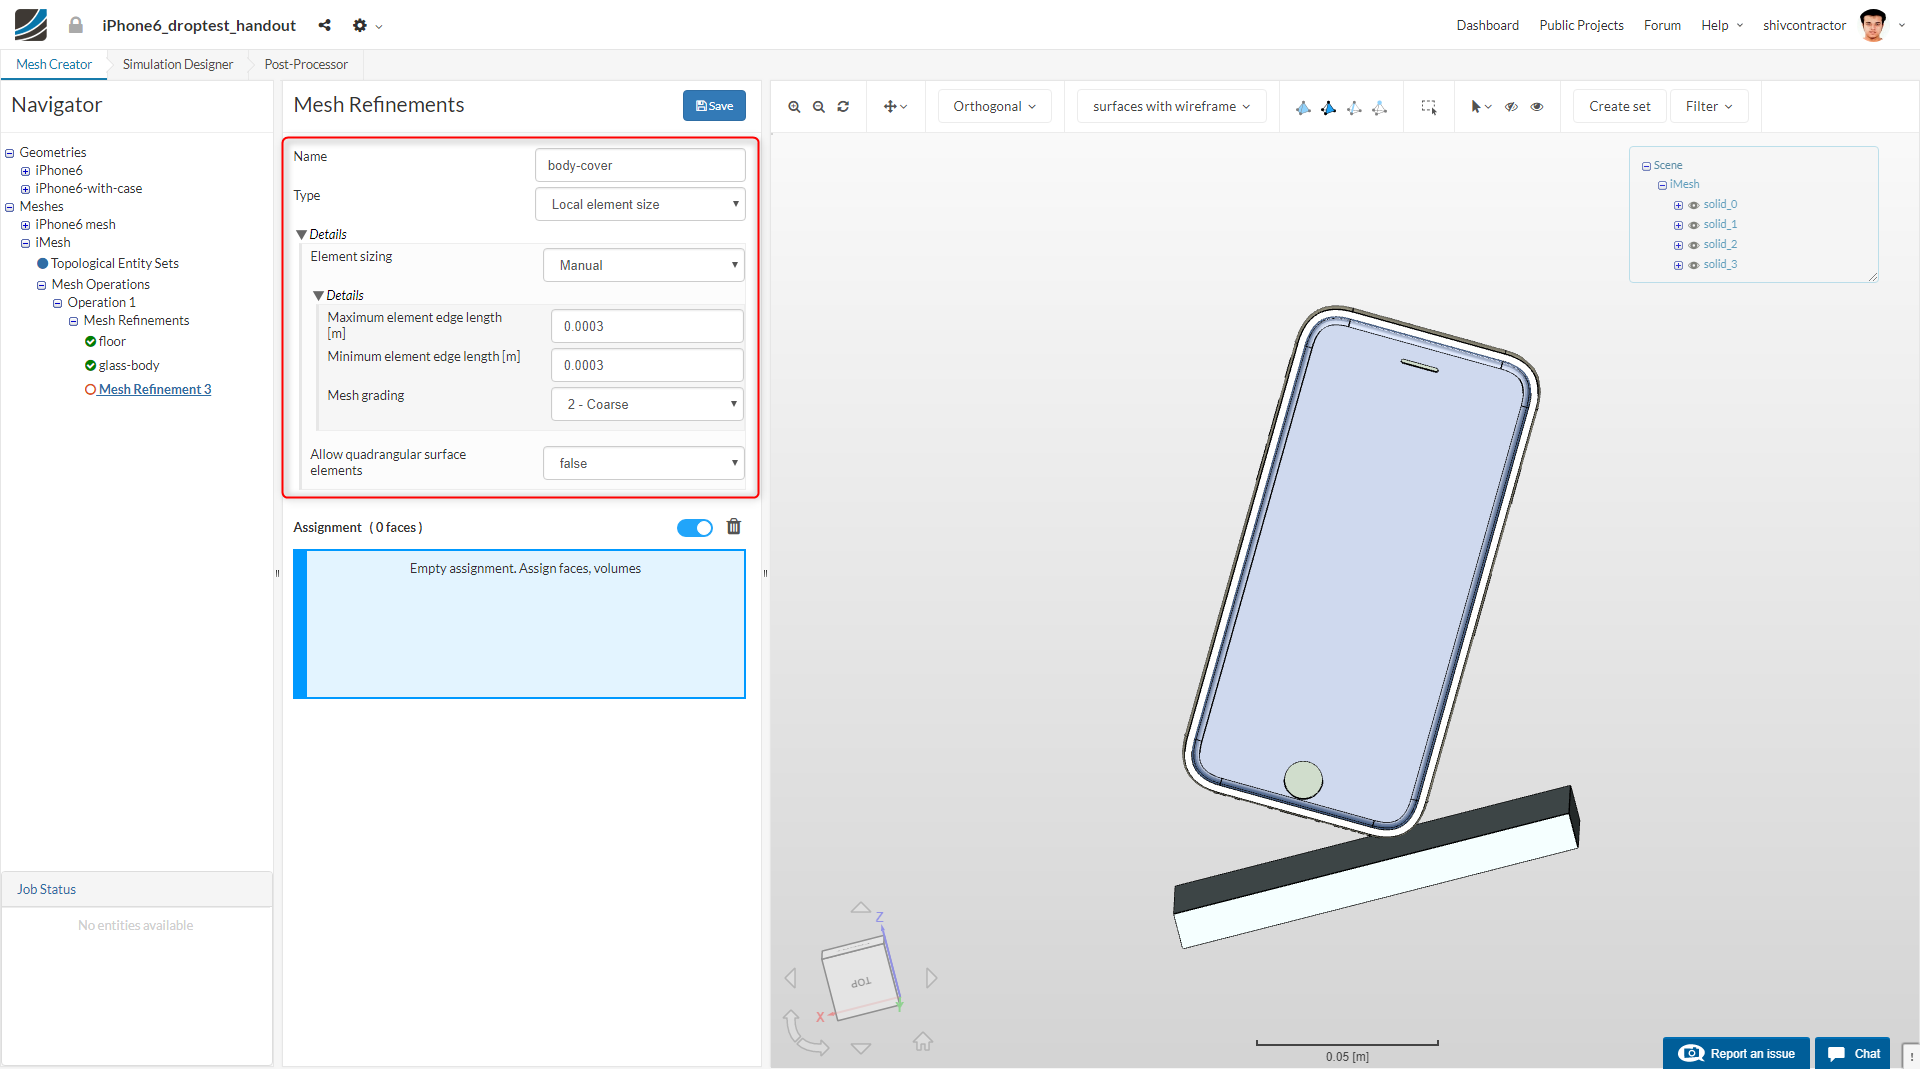Open the Dashboard page
This screenshot has height=1069, width=1920.
[x=1487, y=25]
